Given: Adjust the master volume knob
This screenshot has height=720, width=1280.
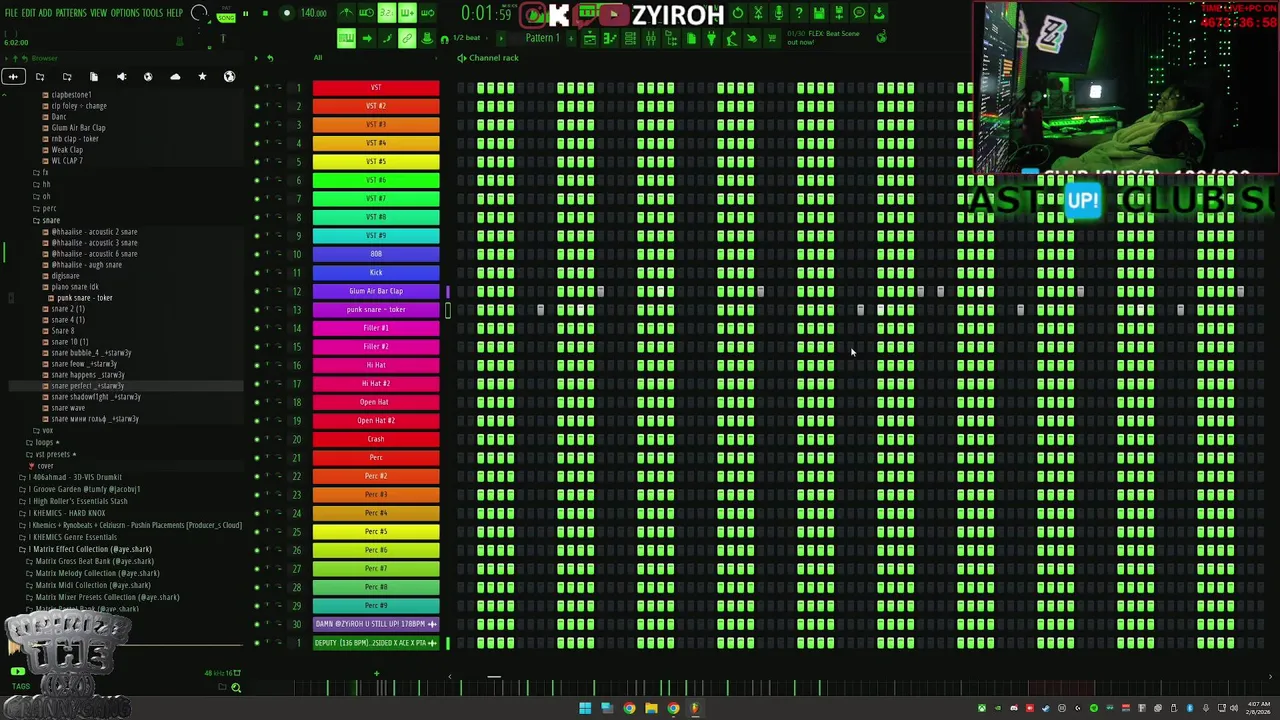Looking at the screenshot, I should click(199, 13).
